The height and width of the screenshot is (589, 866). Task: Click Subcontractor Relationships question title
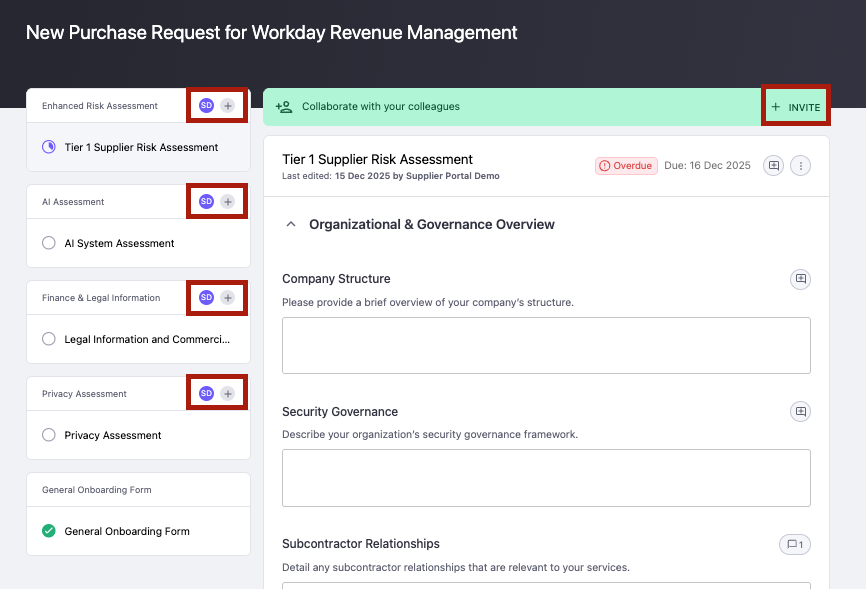pos(361,544)
